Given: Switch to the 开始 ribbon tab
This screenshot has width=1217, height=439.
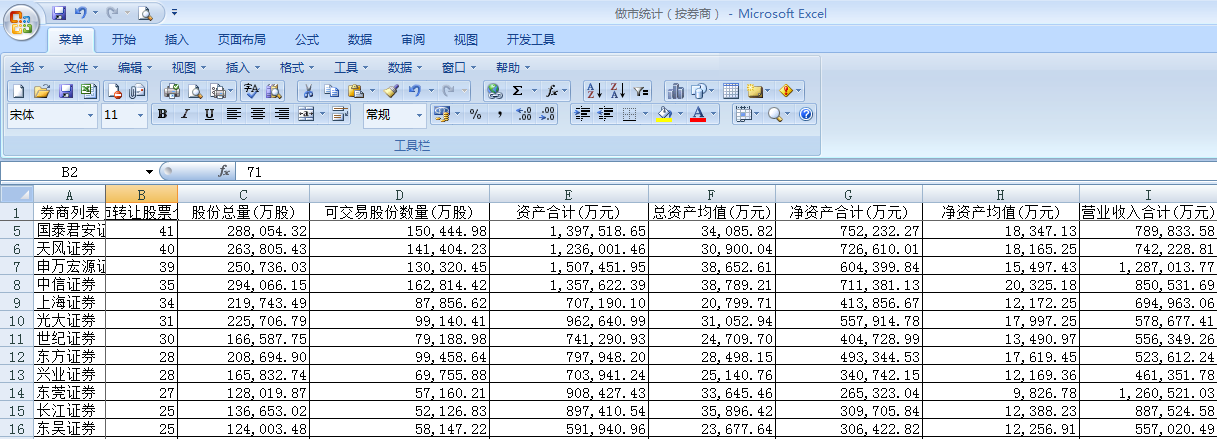Looking at the screenshot, I should coord(124,40).
